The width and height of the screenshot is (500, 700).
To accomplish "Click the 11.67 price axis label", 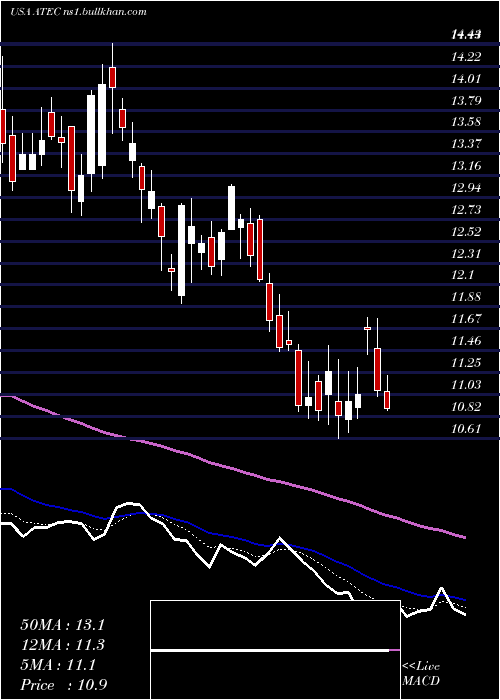I will point(466,319).
